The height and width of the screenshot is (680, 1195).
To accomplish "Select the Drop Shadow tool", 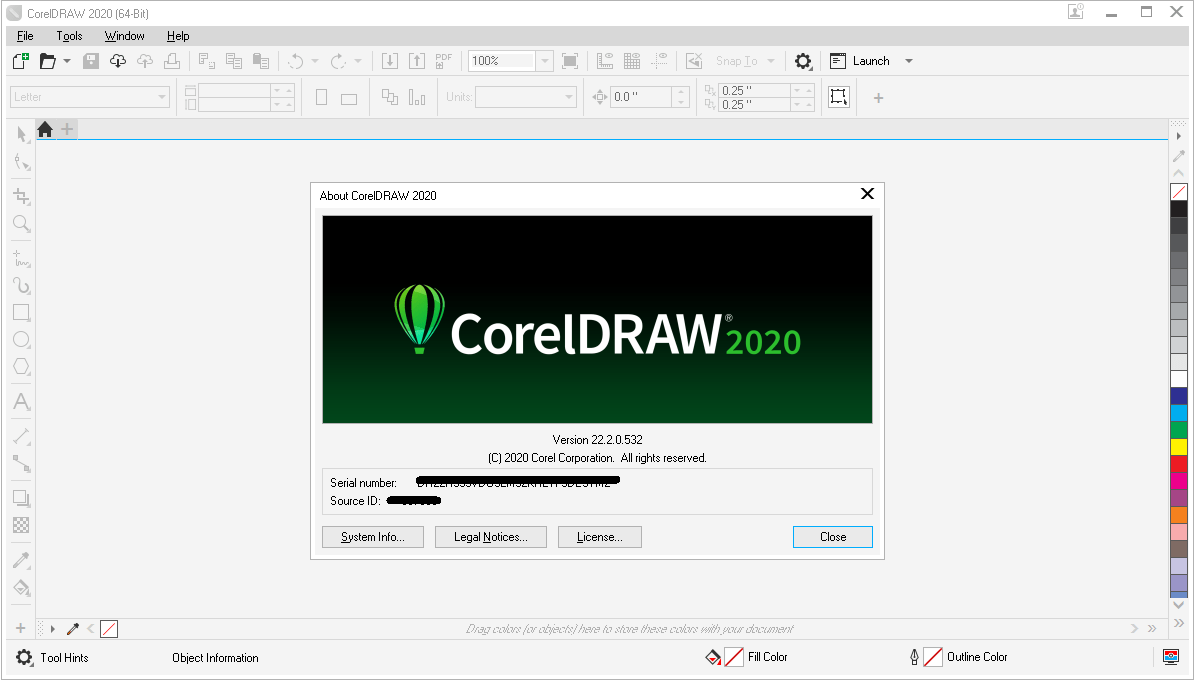I will point(21,499).
